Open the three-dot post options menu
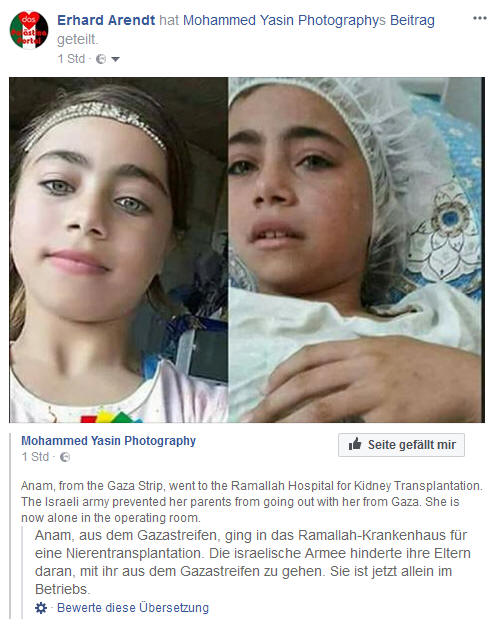Viewport: 493px width, 628px height. (x=479, y=18)
